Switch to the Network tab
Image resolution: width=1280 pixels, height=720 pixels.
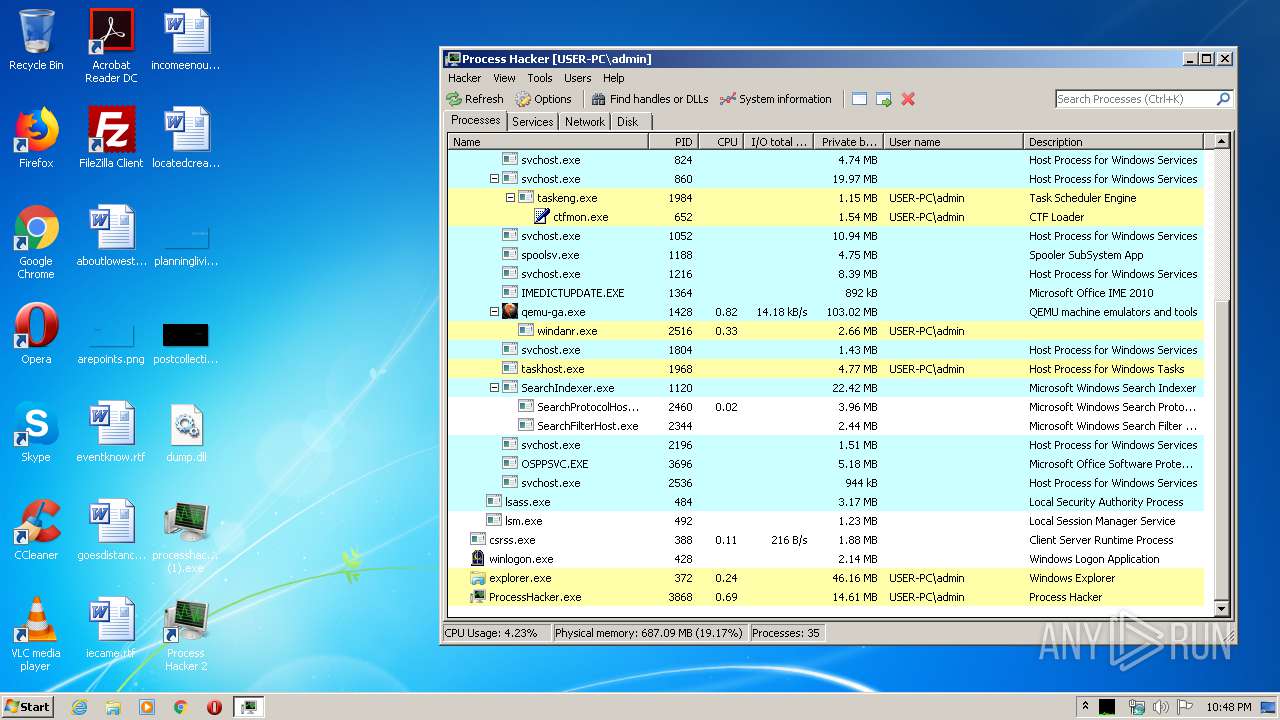click(x=585, y=122)
